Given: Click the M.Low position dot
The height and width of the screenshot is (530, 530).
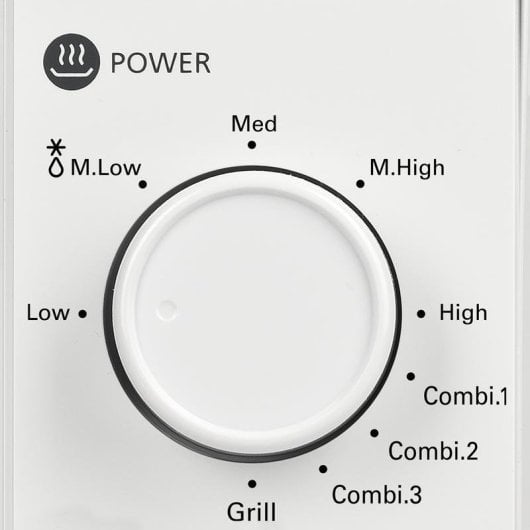Looking at the screenshot, I should [143, 184].
